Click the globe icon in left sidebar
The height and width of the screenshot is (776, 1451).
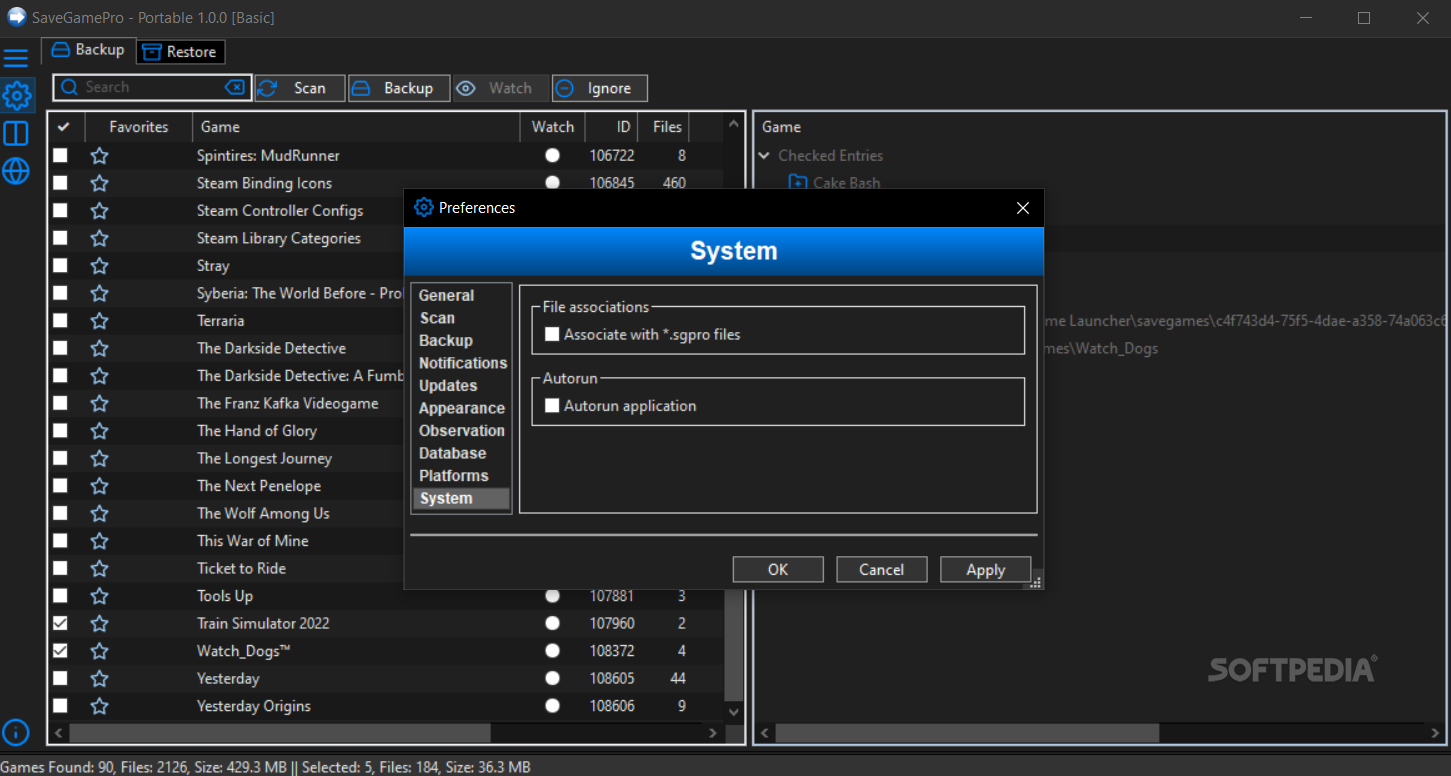16,171
